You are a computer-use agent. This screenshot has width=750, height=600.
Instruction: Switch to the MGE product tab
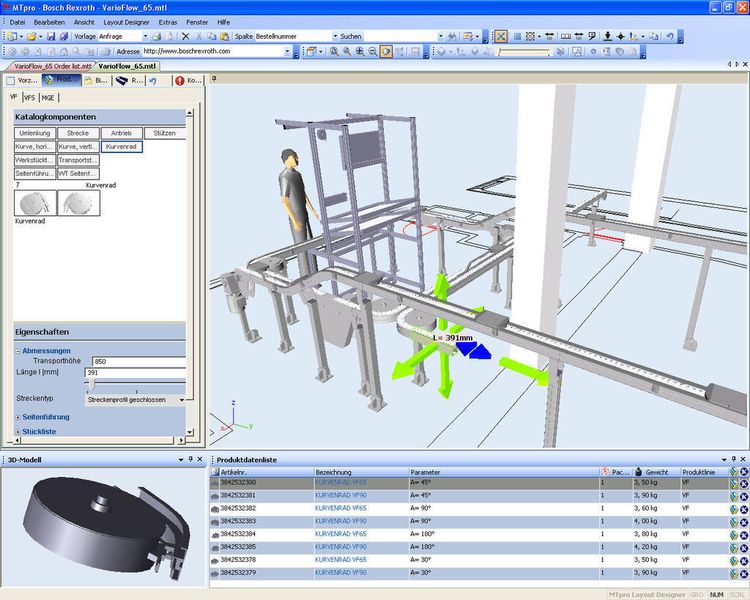(x=48, y=97)
